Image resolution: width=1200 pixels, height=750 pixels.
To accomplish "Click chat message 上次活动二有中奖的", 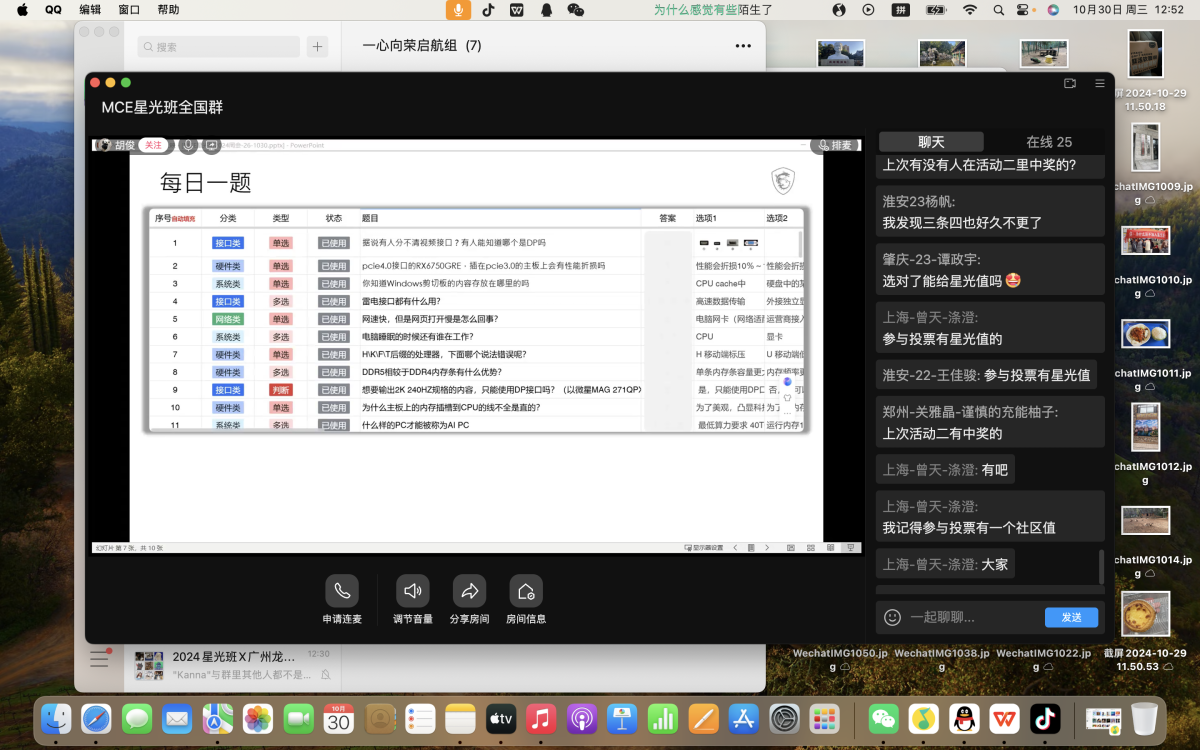I will point(942,434).
